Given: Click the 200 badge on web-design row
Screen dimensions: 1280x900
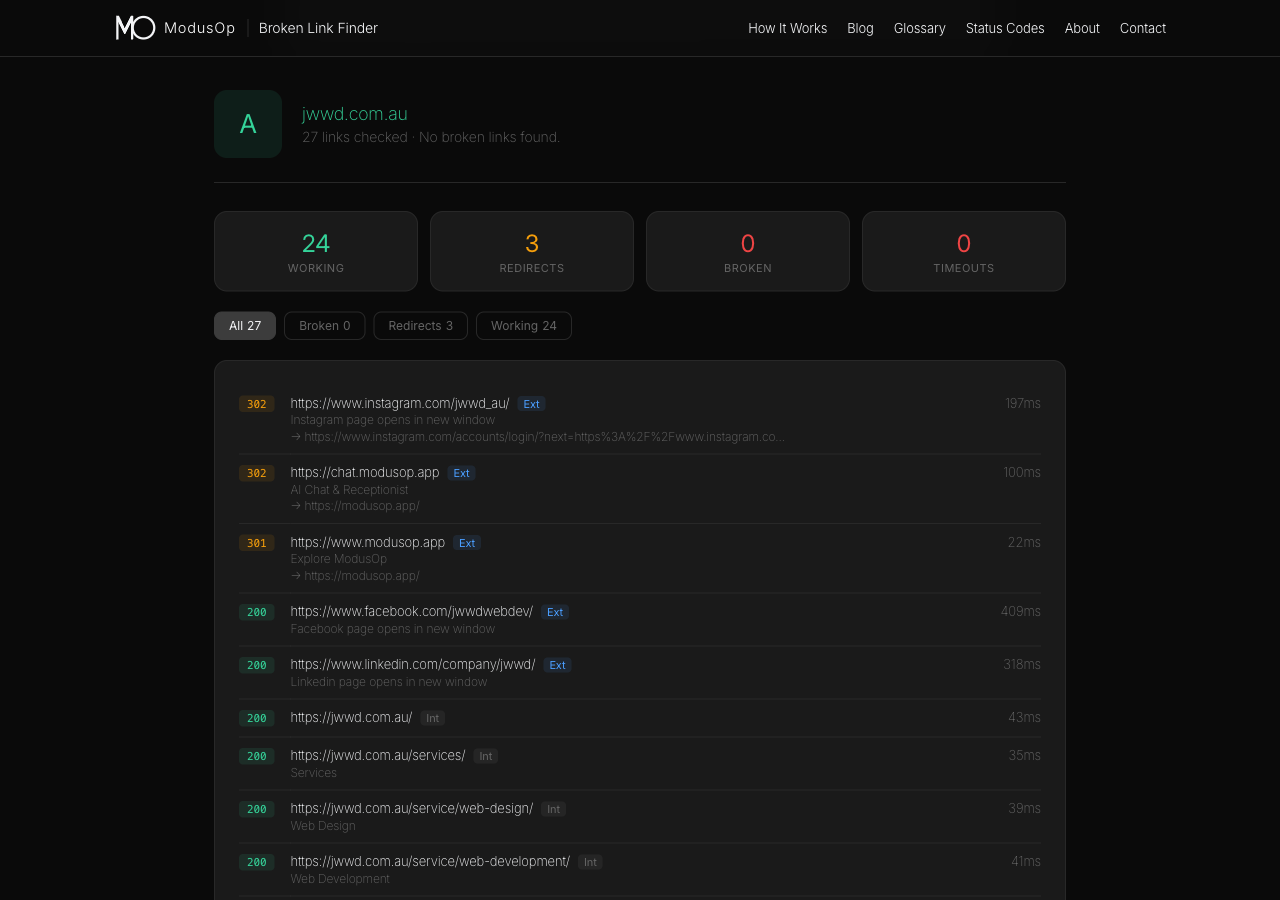Looking at the screenshot, I should (257, 809).
